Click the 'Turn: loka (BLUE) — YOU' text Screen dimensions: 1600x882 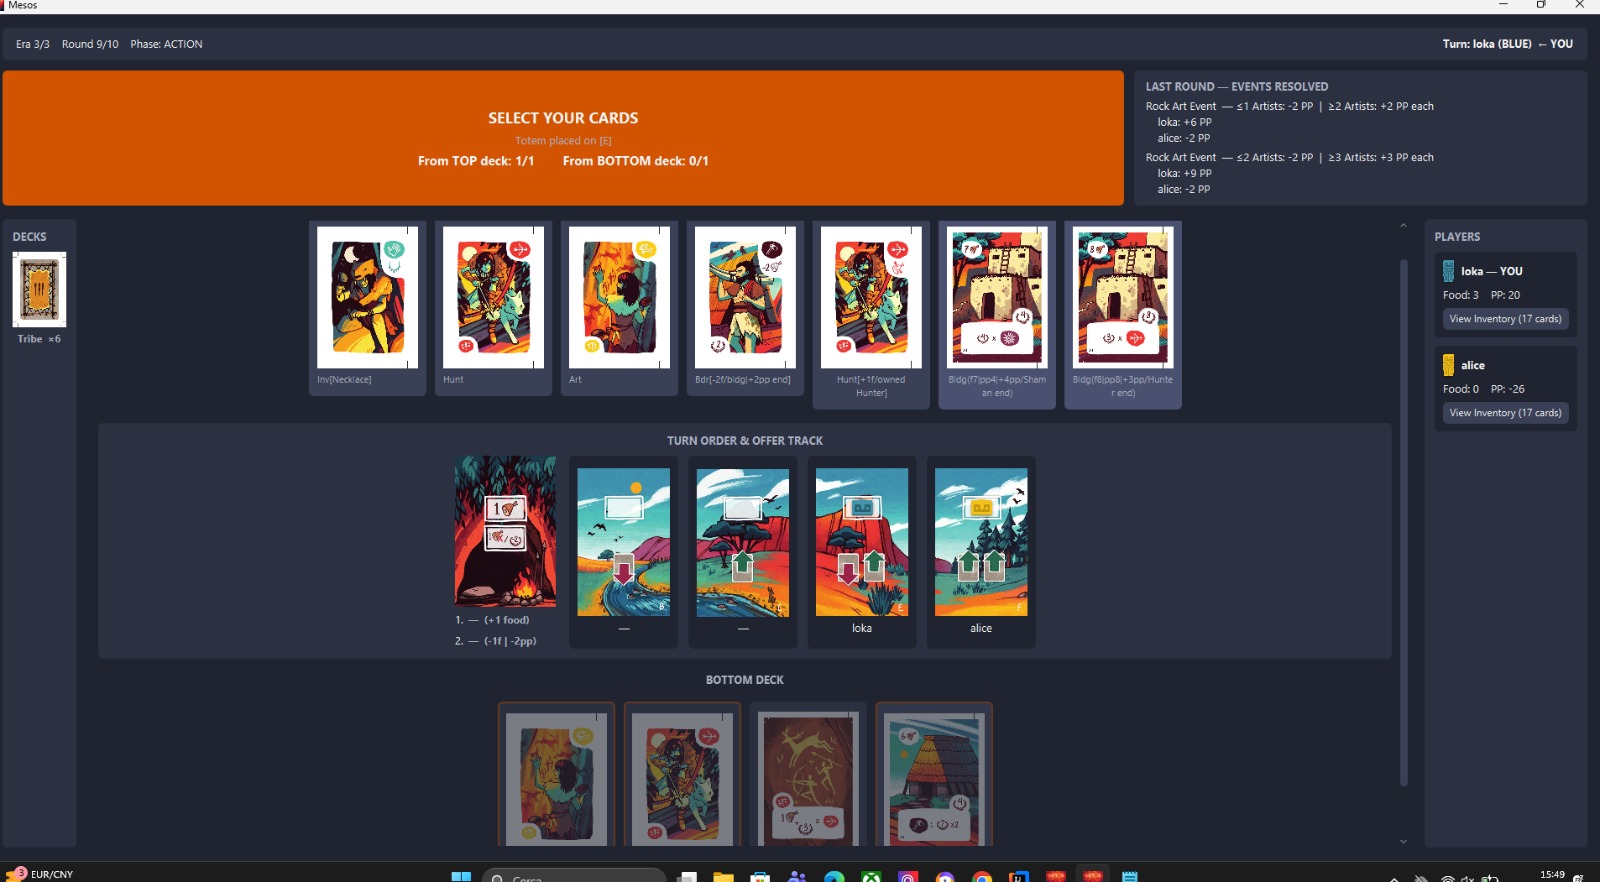pyautogui.click(x=1507, y=44)
